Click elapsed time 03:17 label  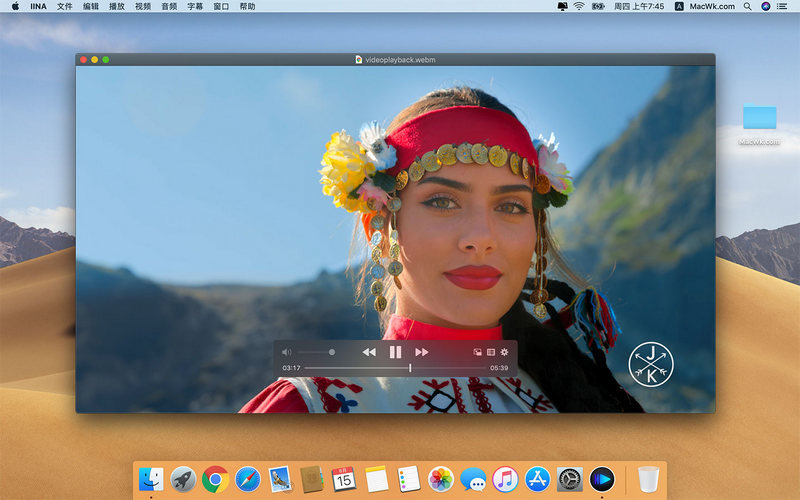(291, 368)
